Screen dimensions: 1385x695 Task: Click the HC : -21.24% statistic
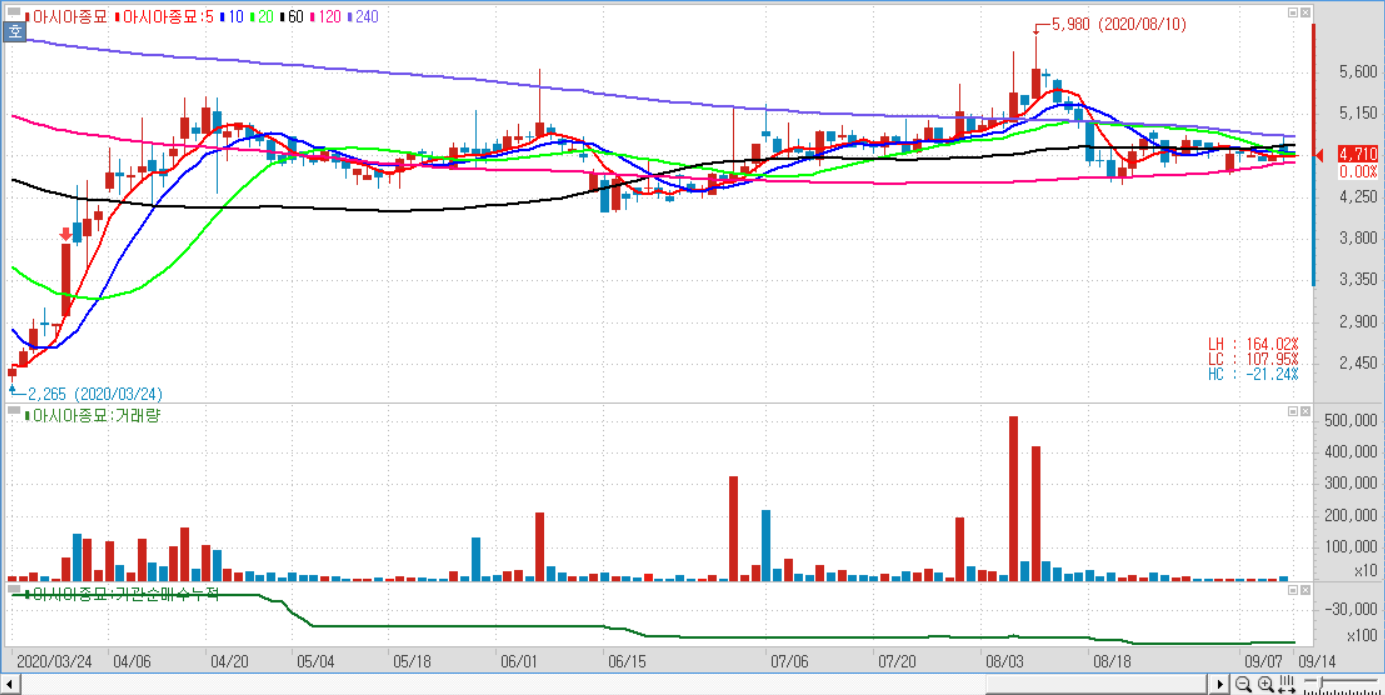1253,374
